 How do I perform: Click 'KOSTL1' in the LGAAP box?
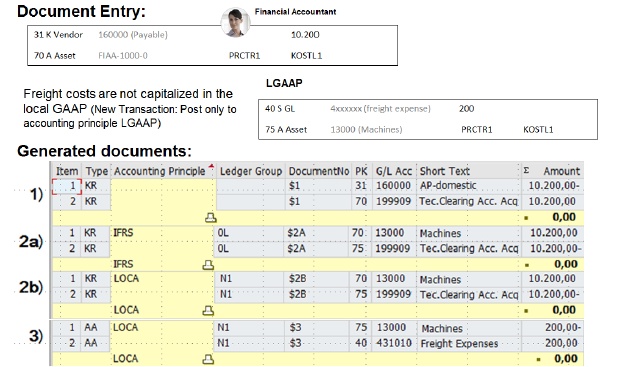tap(538, 130)
